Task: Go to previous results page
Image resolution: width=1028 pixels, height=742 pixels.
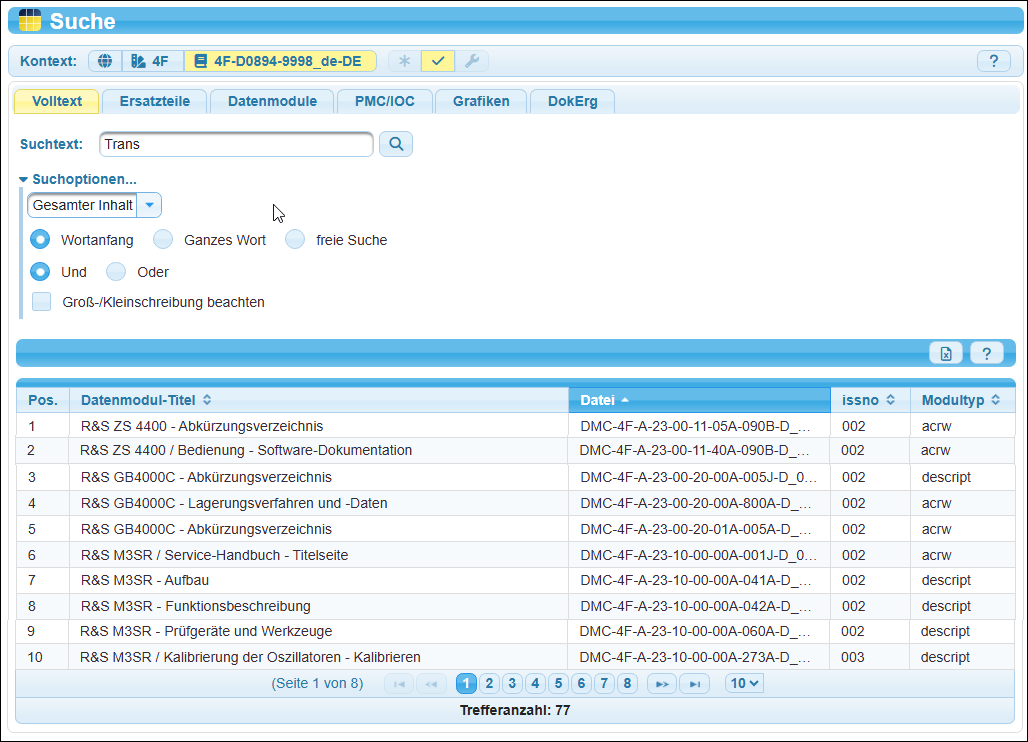Action: tap(431, 684)
